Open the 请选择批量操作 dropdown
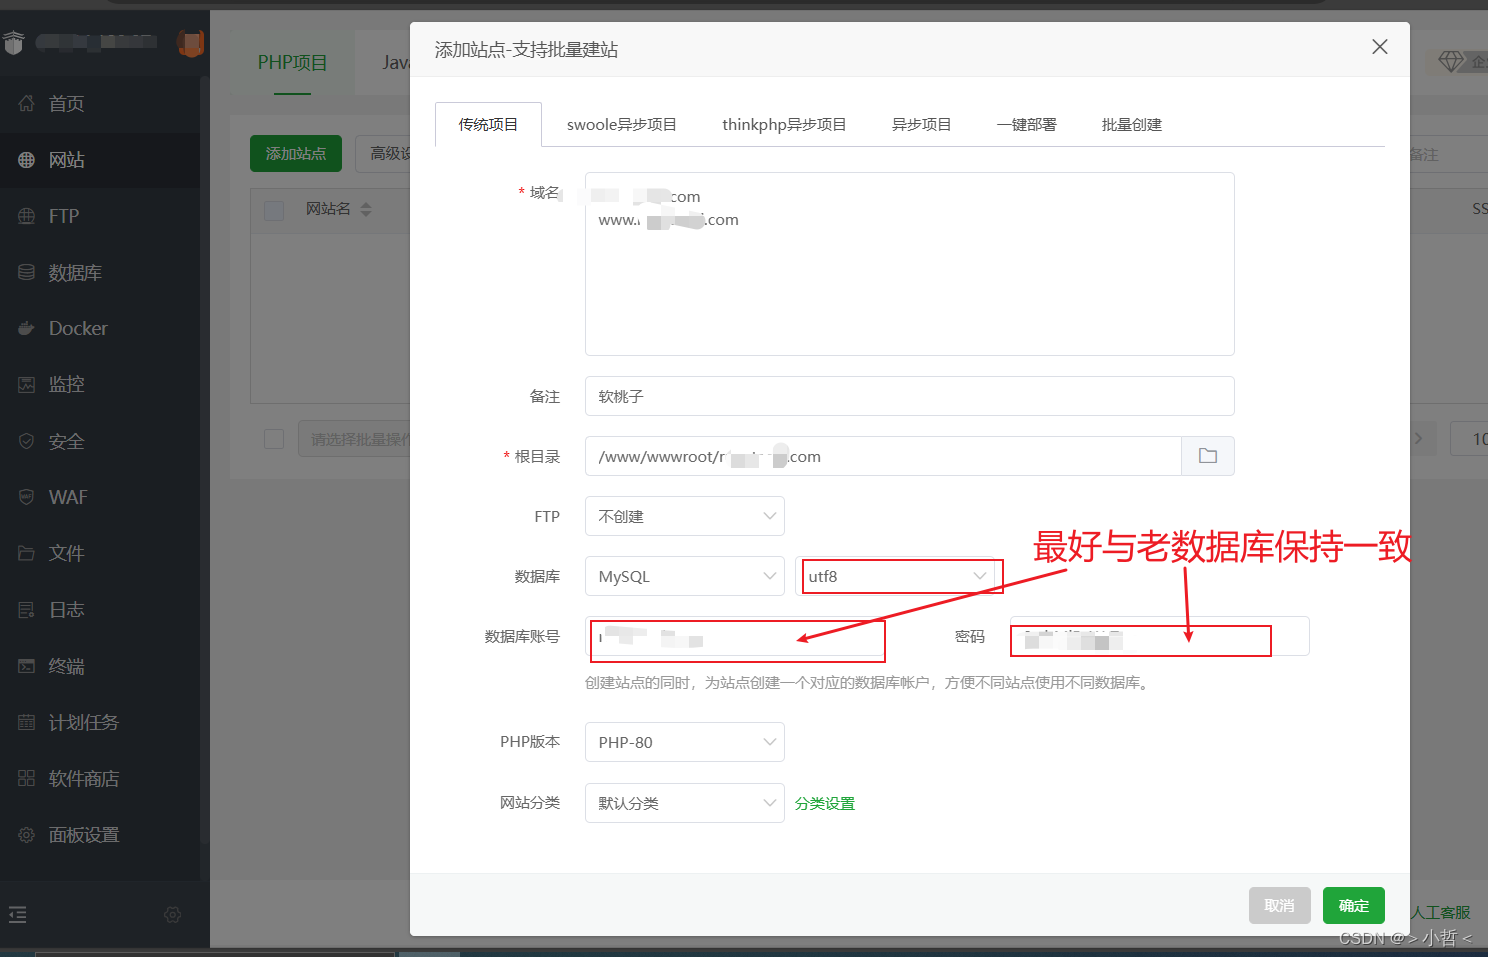 point(354,439)
